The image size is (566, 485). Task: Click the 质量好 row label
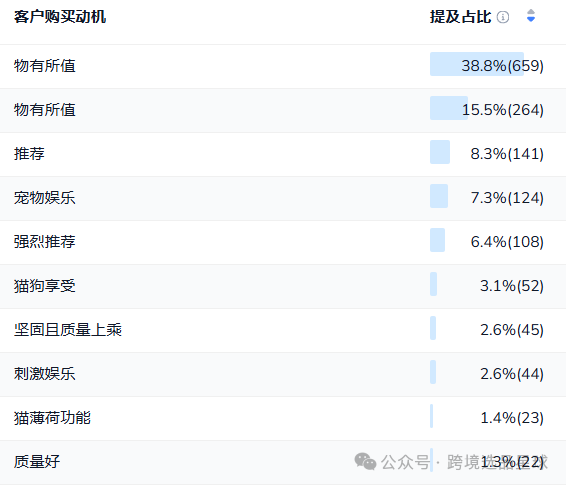click(x=37, y=462)
